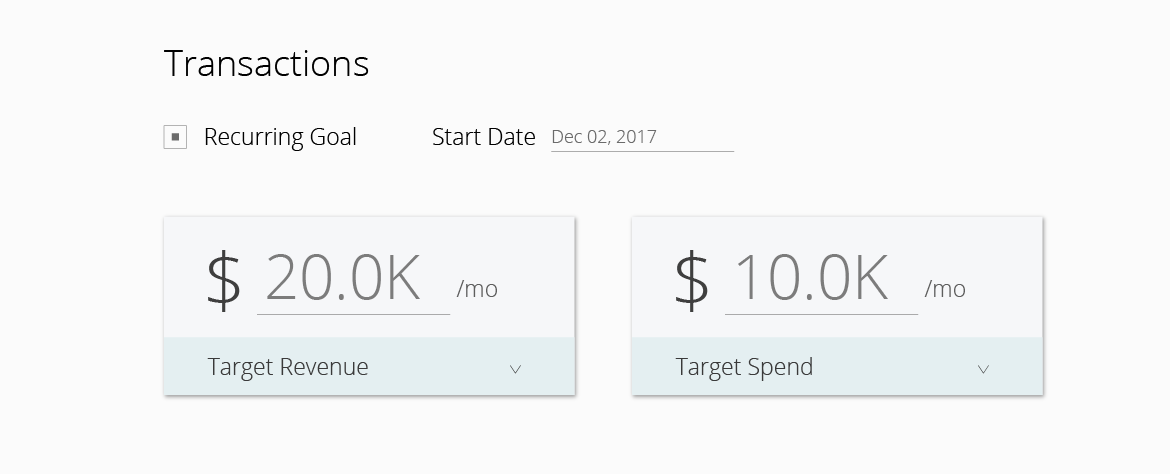
Task: Open the Start Date field
Action: (x=642, y=137)
